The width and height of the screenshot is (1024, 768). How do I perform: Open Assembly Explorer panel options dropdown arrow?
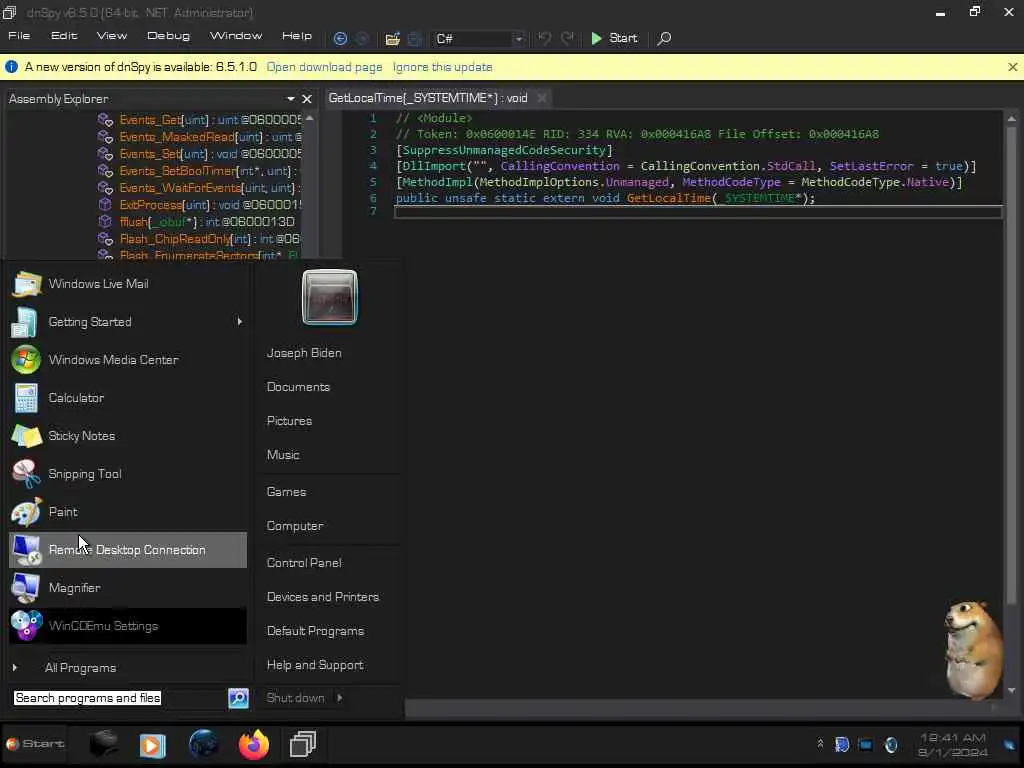pyautogui.click(x=291, y=99)
